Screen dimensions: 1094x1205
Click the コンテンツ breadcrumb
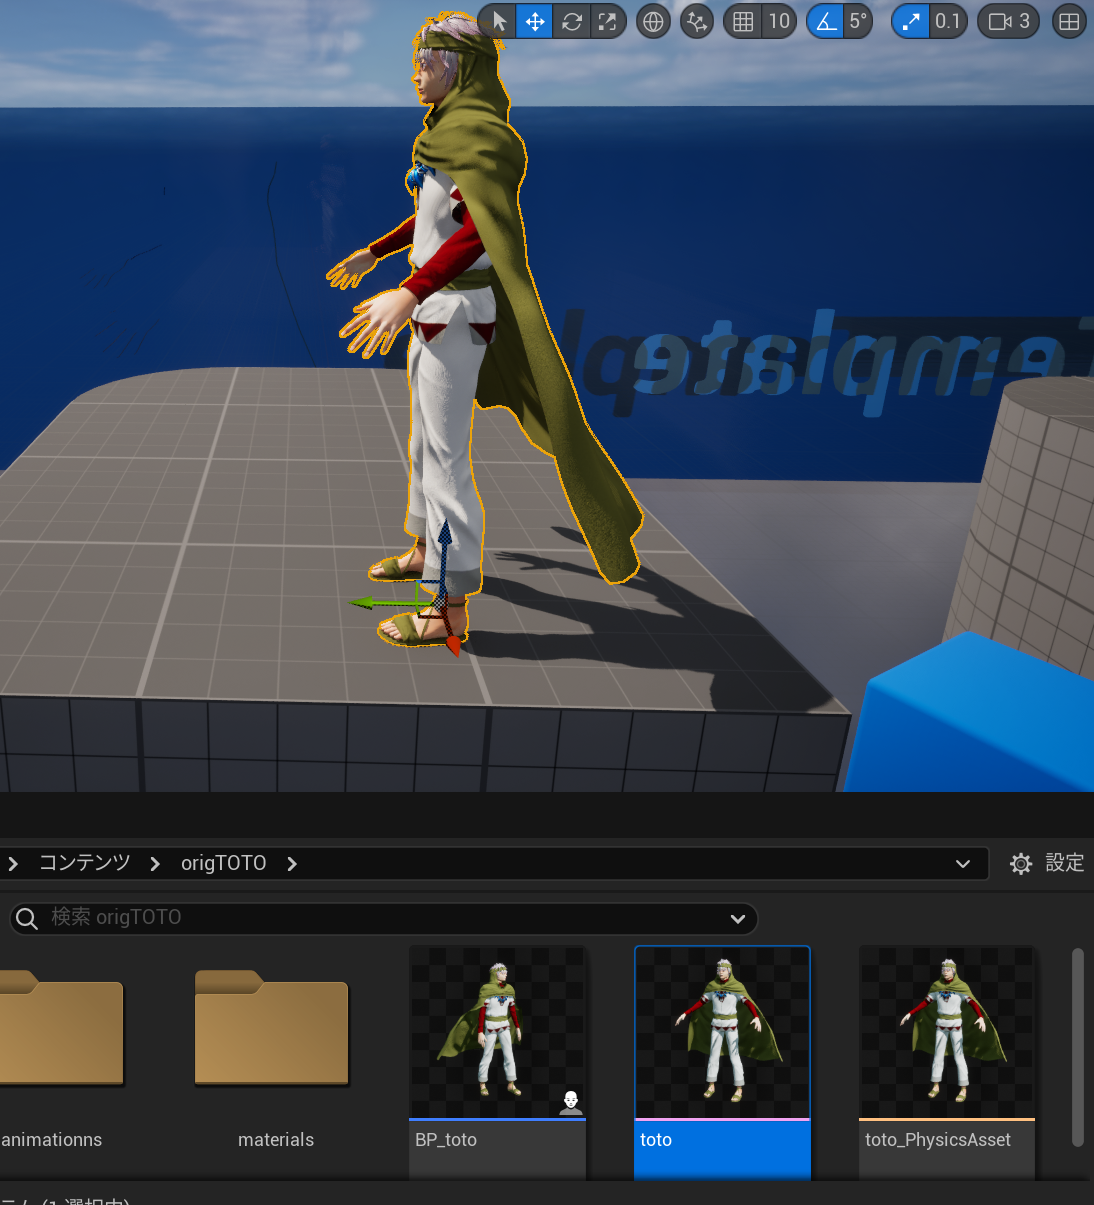point(85,863)
